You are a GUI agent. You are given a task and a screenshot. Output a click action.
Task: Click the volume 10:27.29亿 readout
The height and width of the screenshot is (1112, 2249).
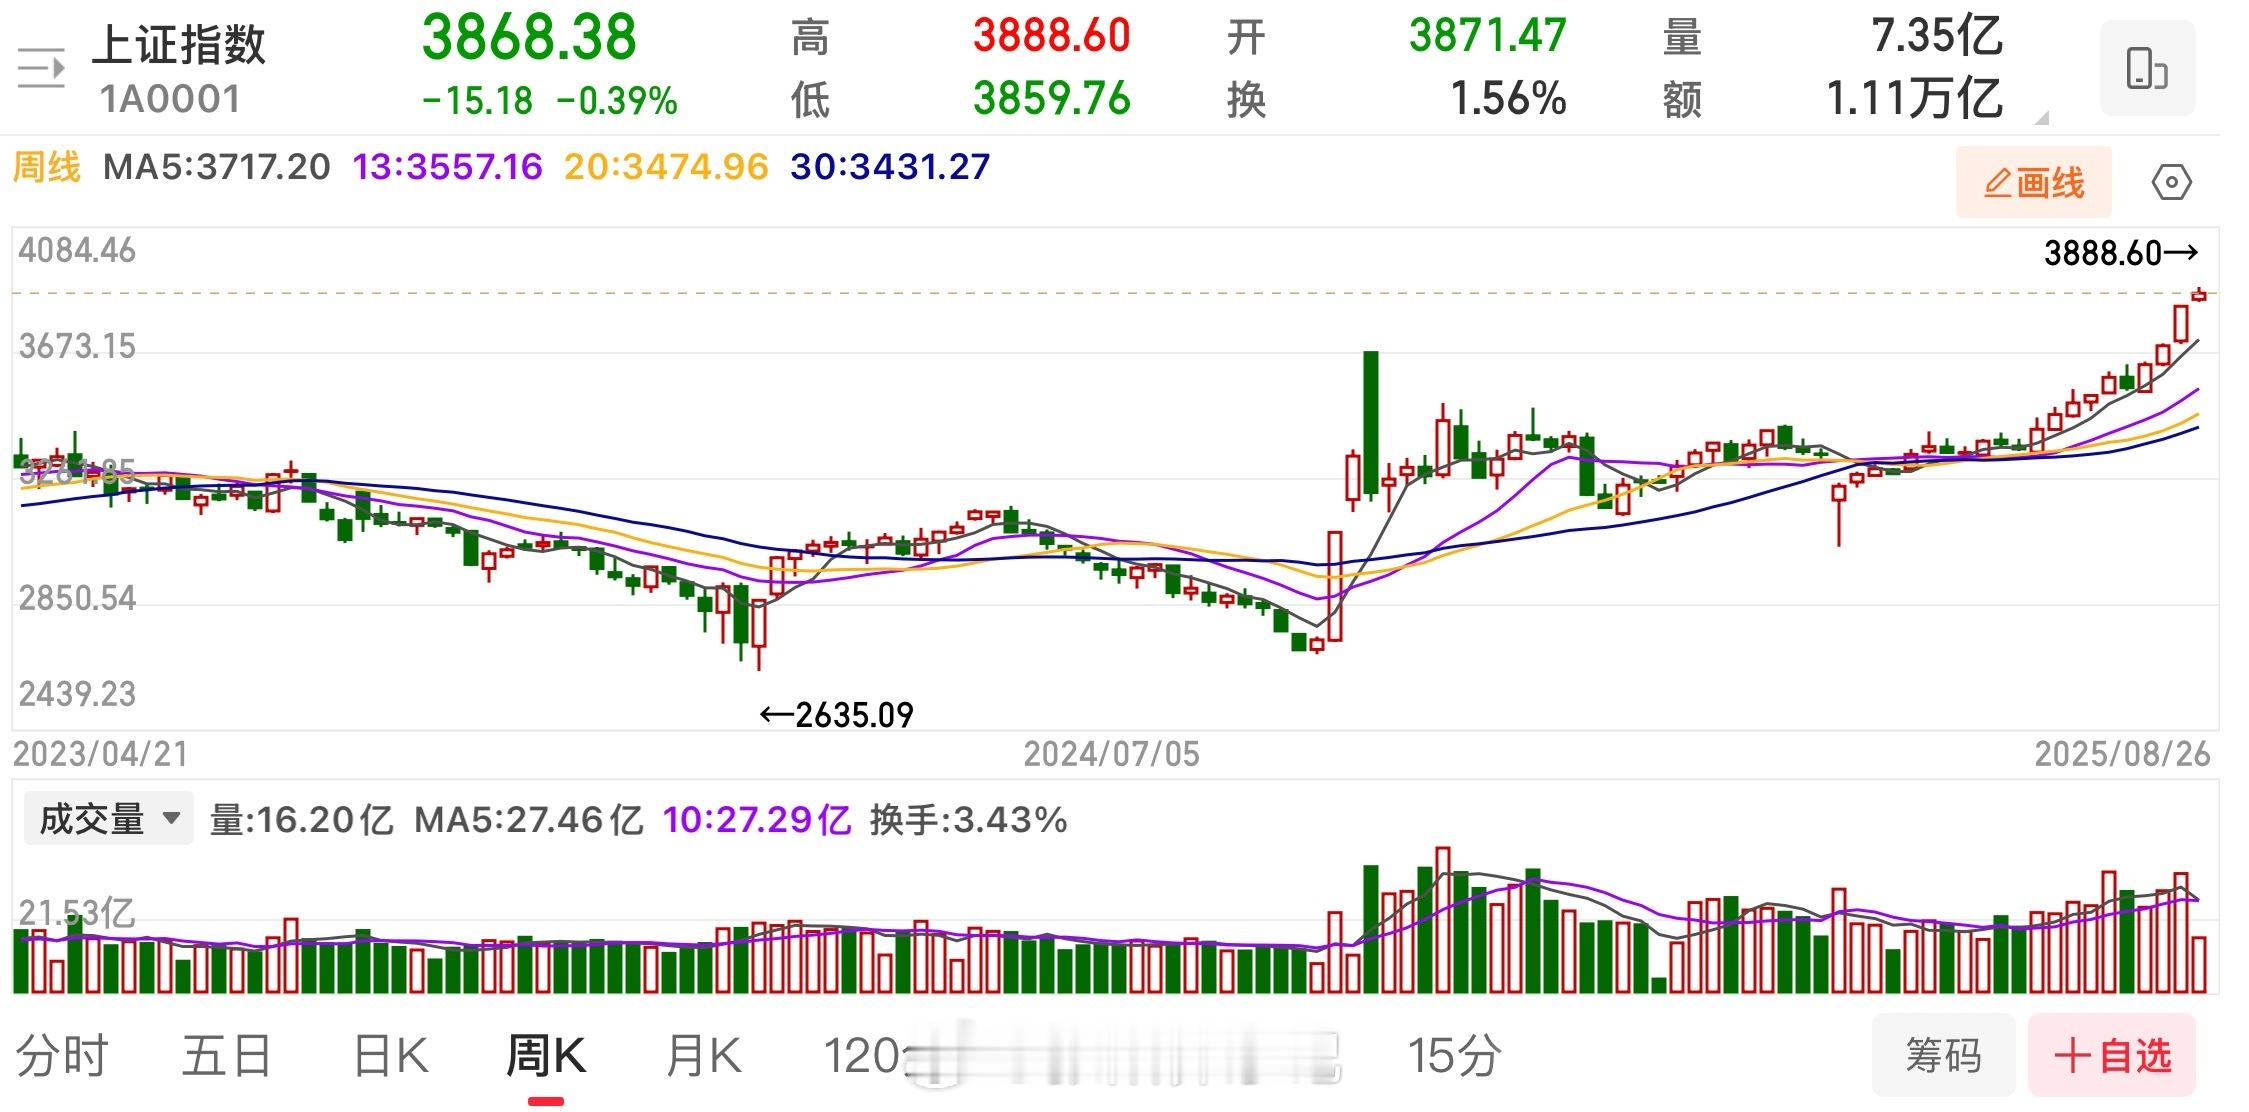click(x=757, y=820)
